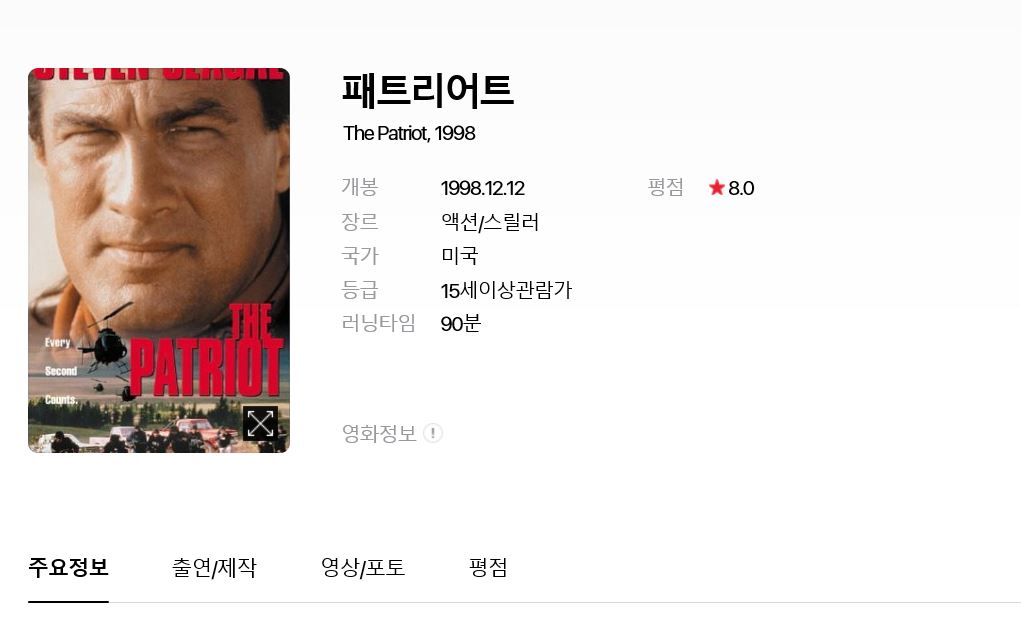Select the 영상/포토 tab
1021x634 pixels.
(363, 568)
